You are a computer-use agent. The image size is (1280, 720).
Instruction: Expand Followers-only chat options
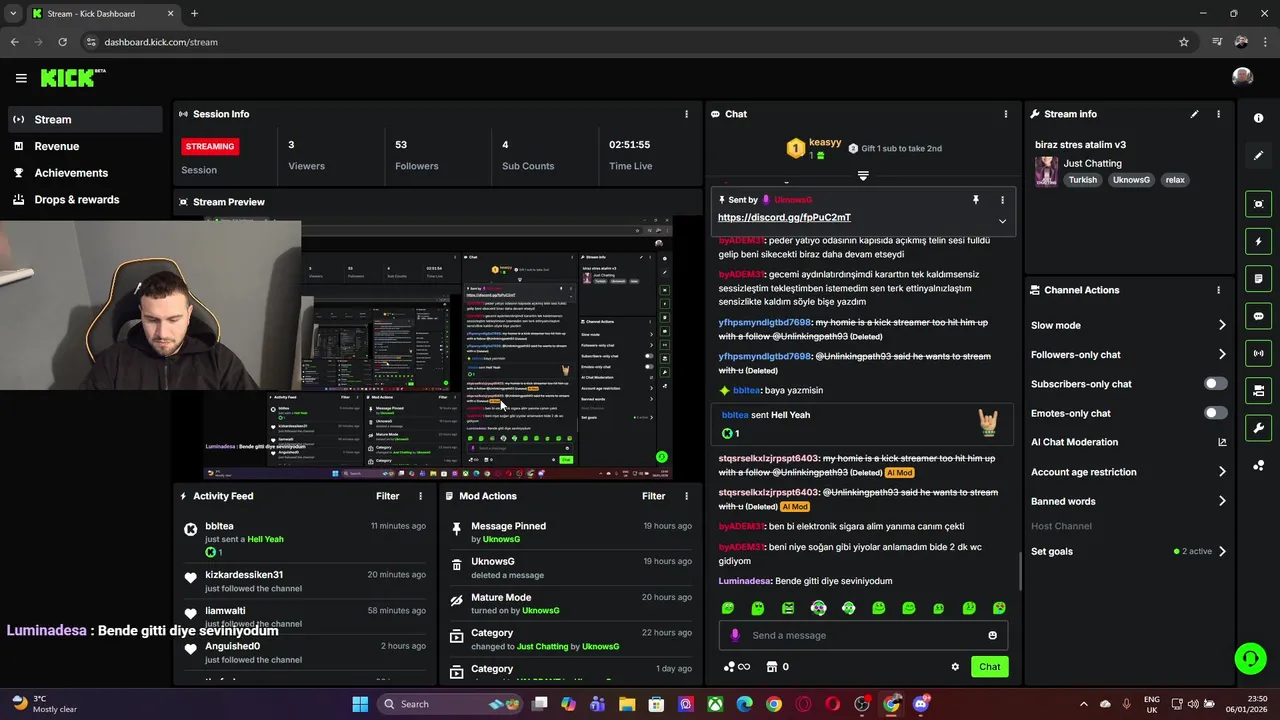point(1222,354)
